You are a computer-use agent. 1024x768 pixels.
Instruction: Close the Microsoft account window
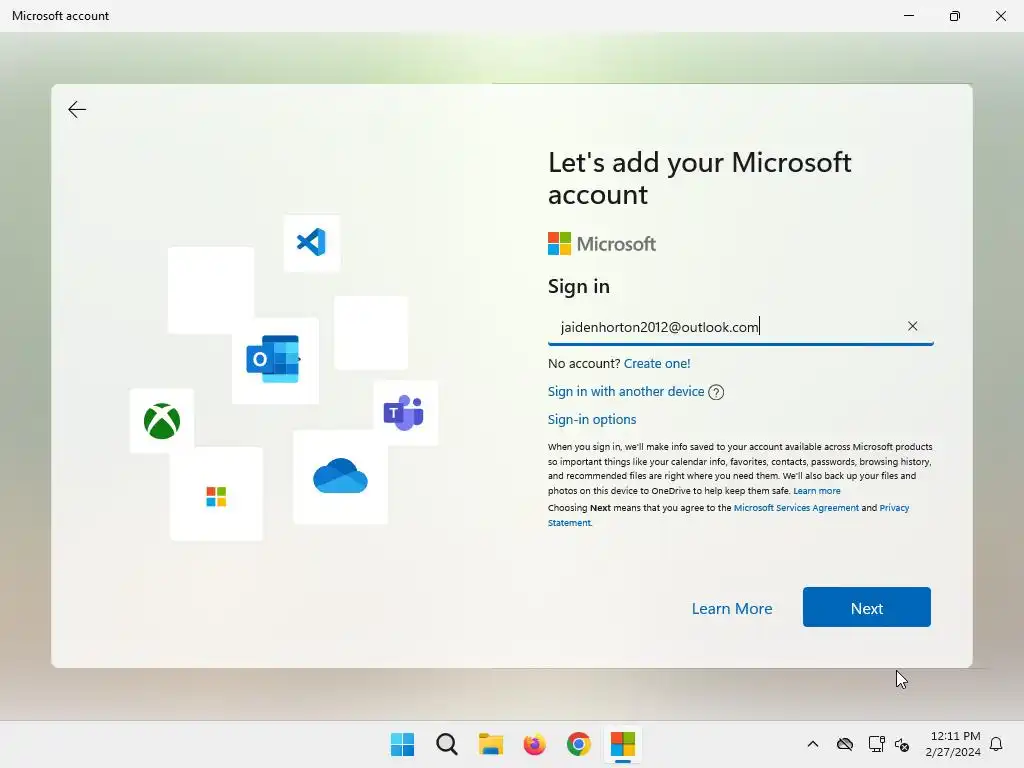(1000, 16)
